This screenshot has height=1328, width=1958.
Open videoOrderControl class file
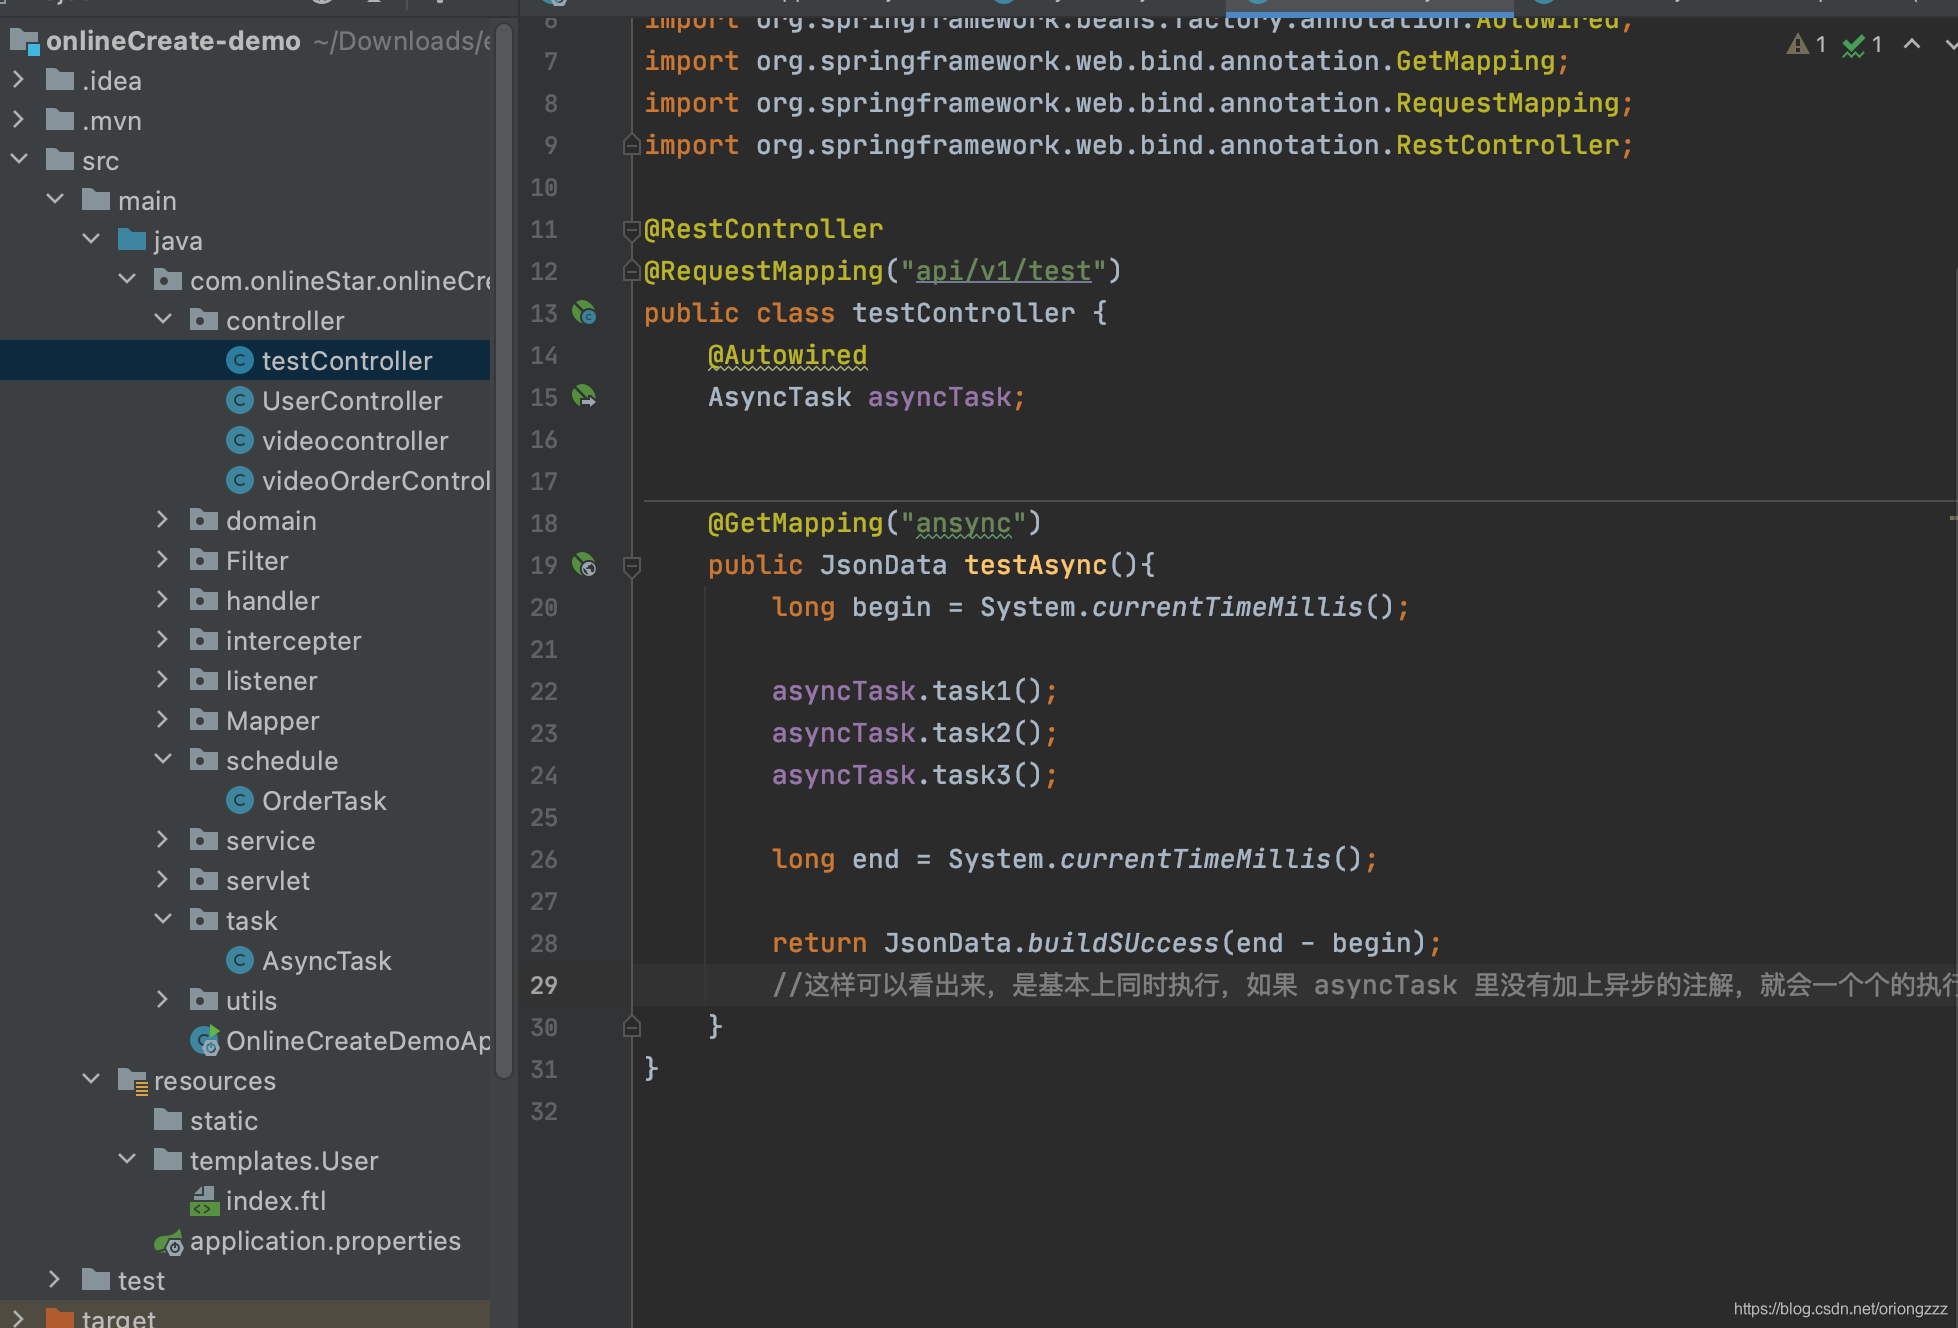pos(376,481)
